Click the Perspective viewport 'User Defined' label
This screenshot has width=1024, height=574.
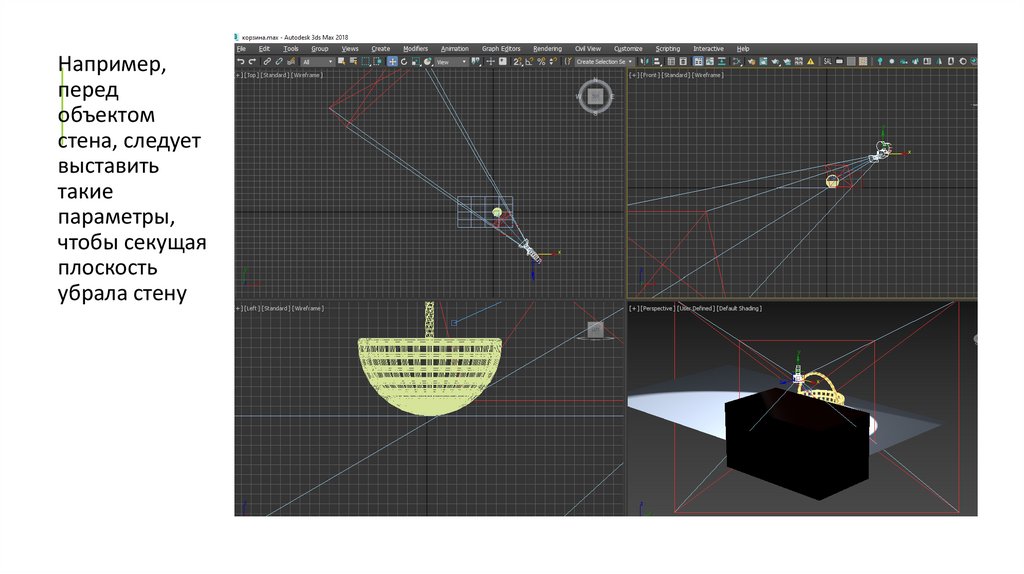tap(695, 308)
